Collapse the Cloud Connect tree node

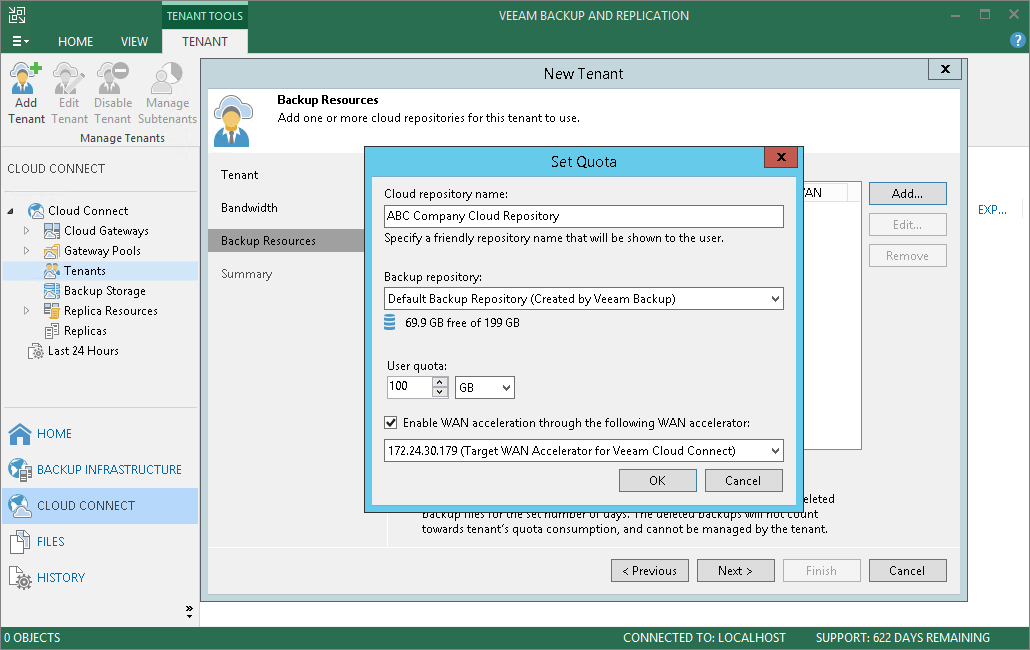click(11, 211)
